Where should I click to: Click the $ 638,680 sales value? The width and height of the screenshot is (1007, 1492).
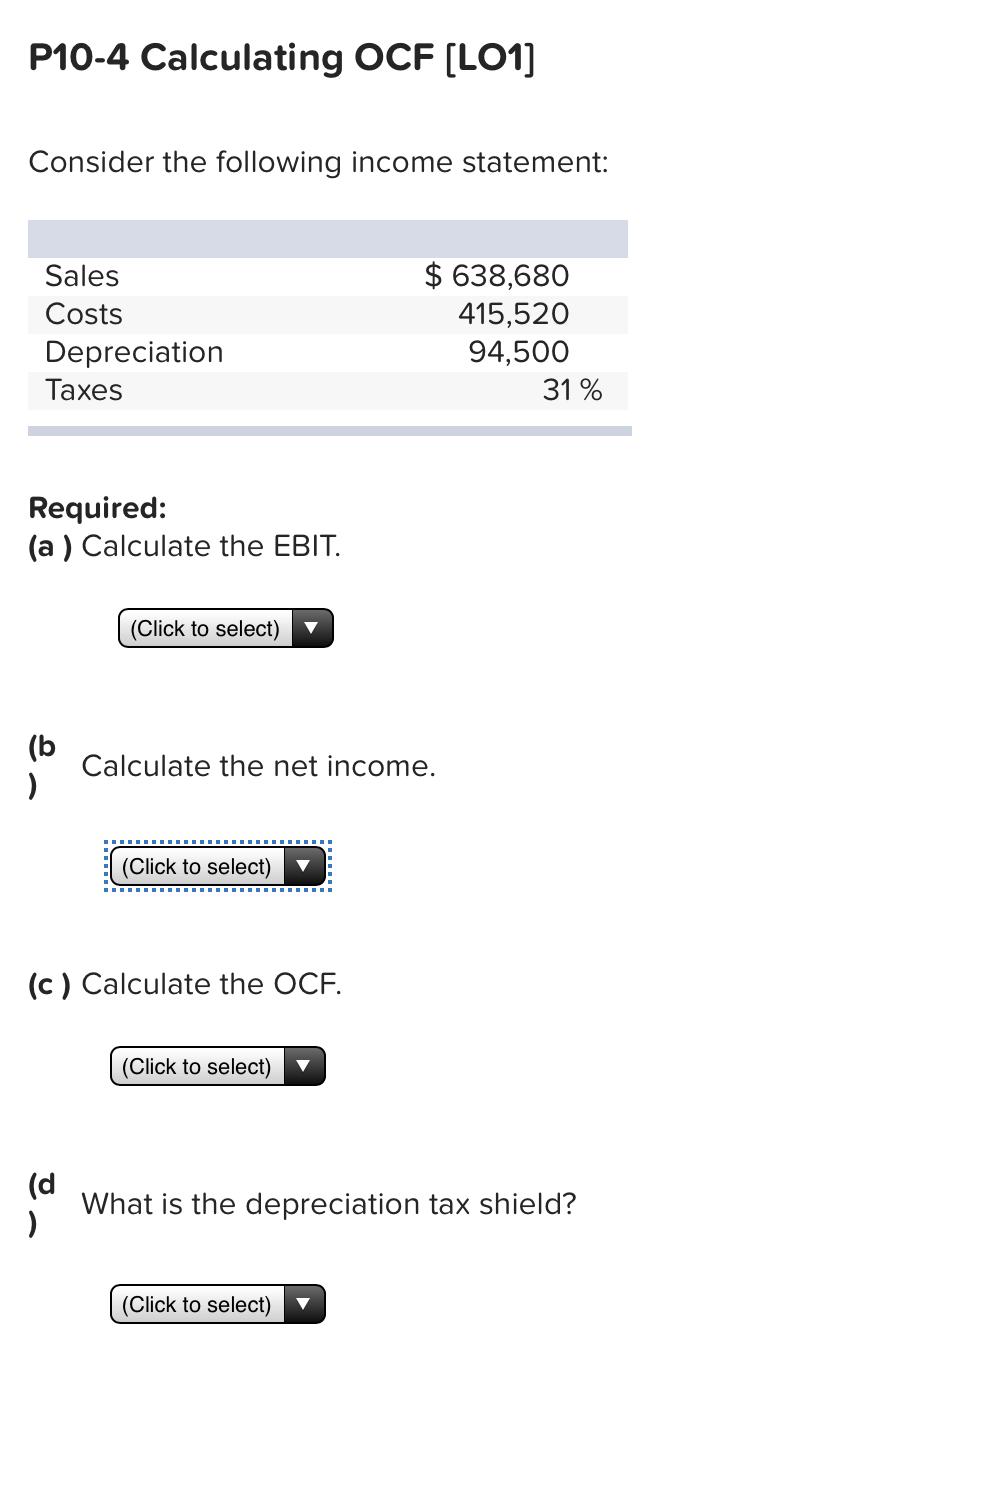click(497, 276)
